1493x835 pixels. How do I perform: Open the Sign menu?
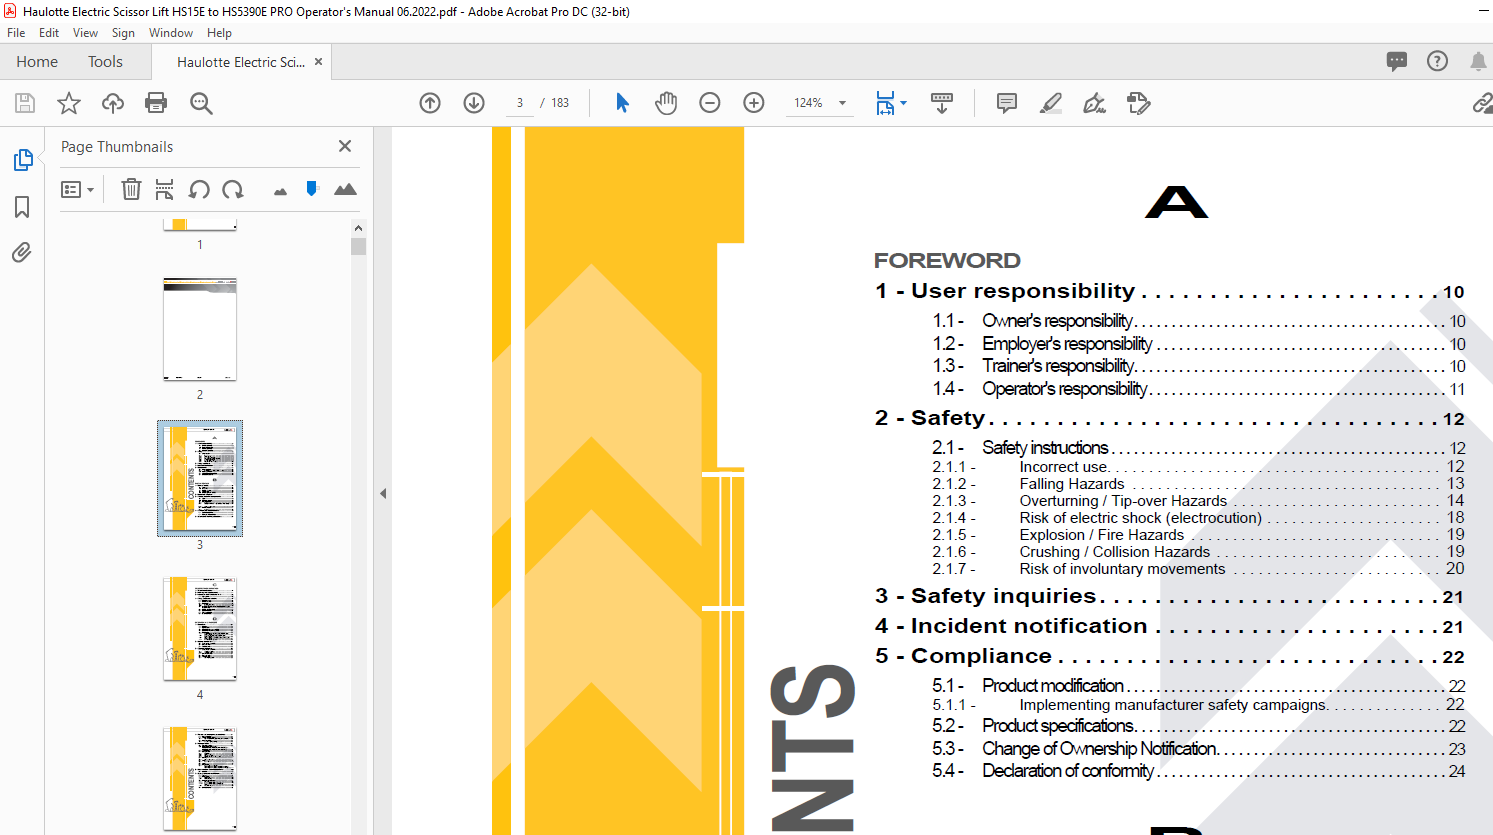[123, 33]
